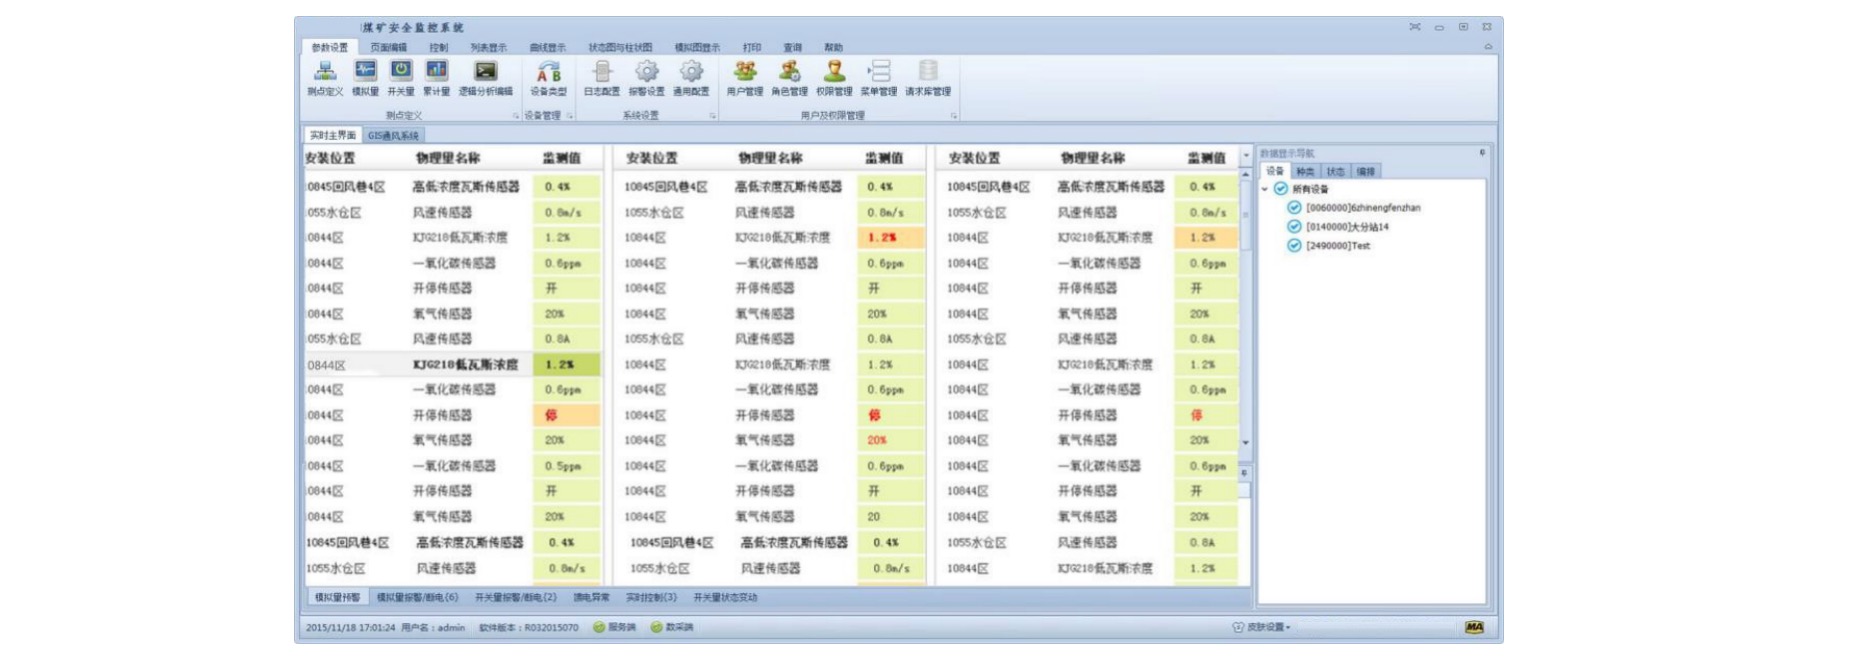Toggle the [2490000]Test device checkbox
The image size is (1852, 660).
1294,246
